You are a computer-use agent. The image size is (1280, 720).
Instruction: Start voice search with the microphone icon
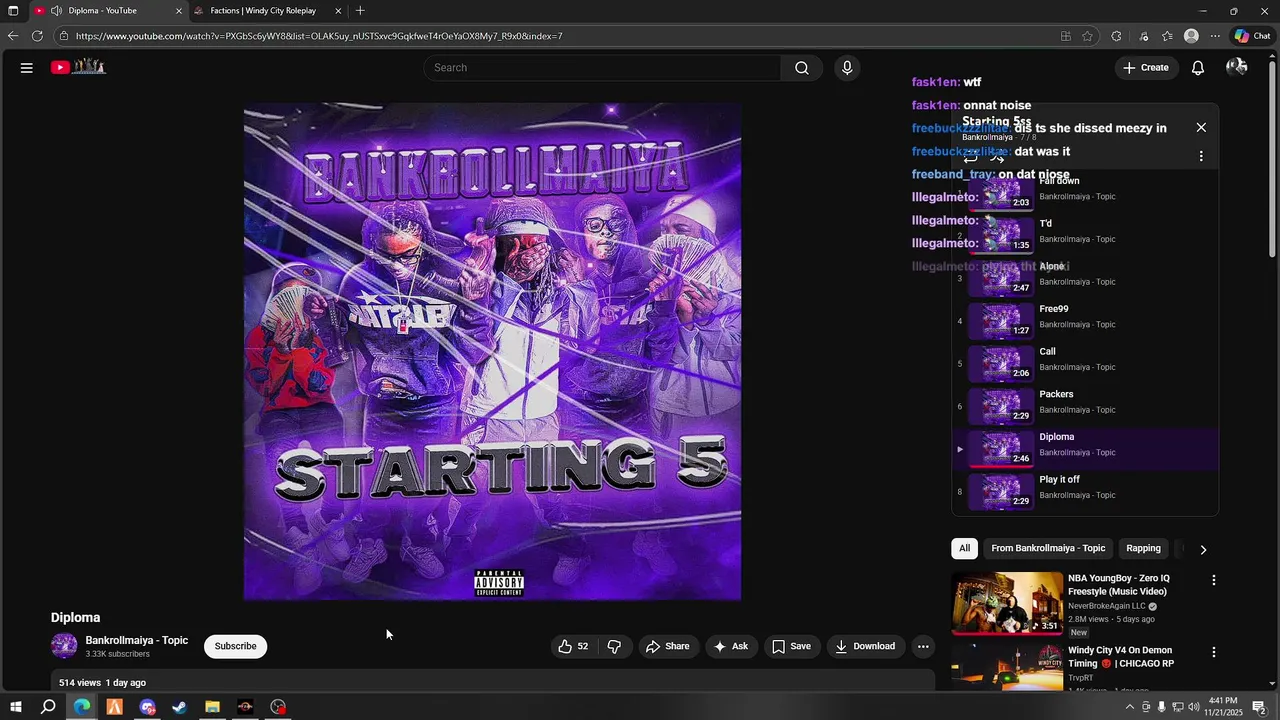click(x=847, y=68)
